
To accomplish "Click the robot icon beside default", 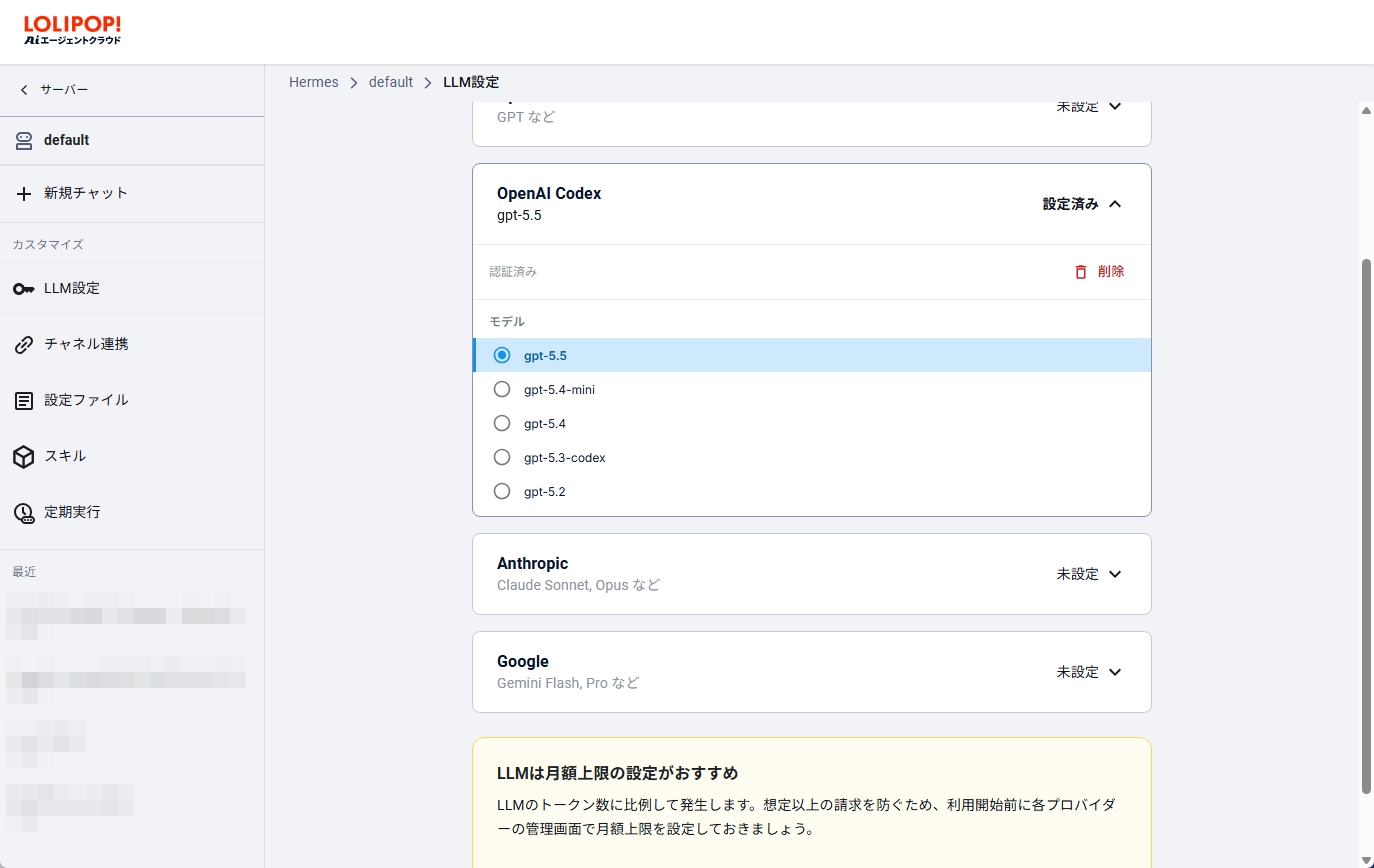I will point(24,141).
